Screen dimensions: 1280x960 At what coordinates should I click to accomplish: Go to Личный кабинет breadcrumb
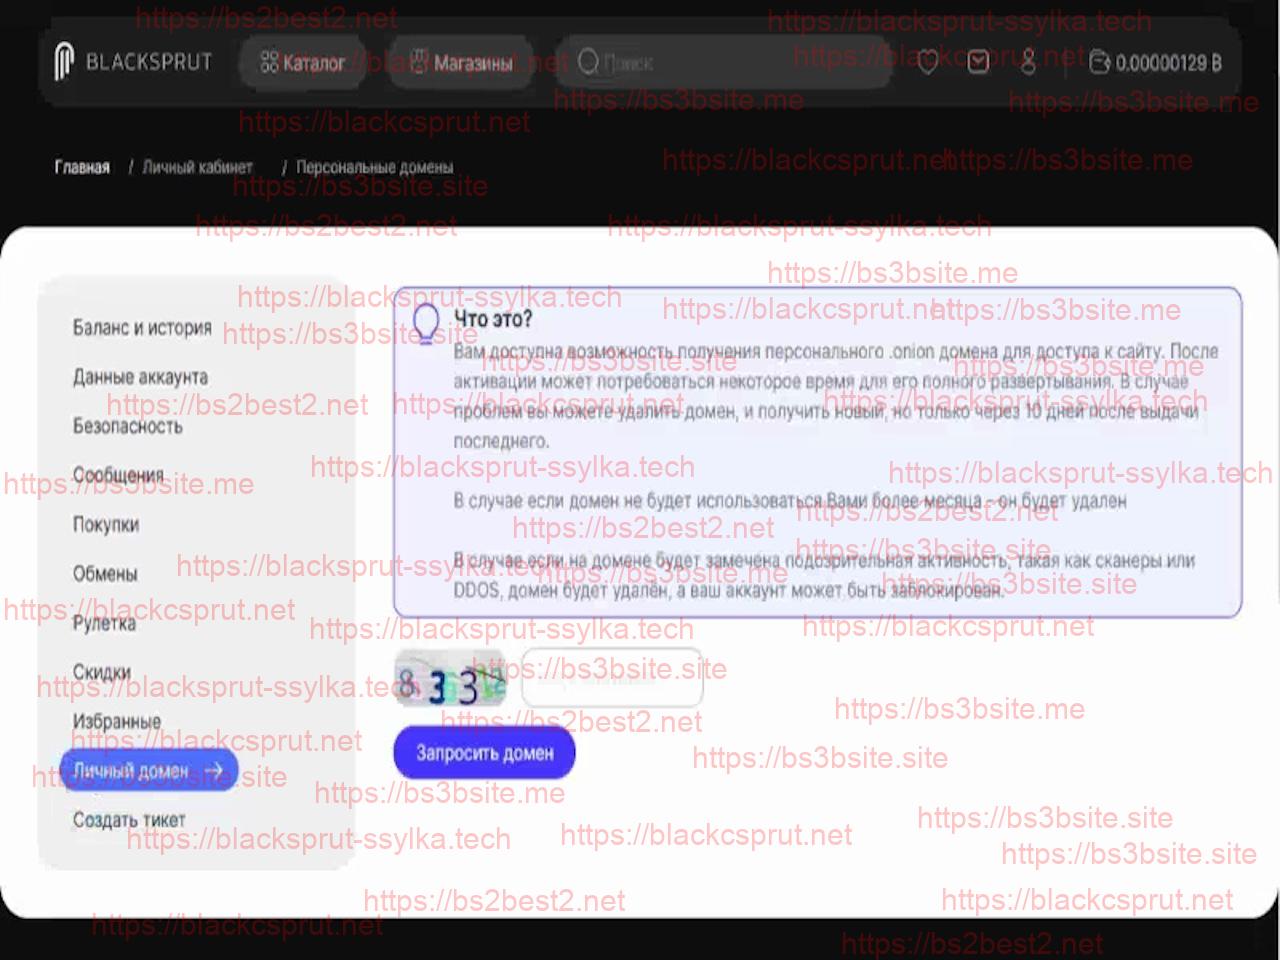point(198,167)
